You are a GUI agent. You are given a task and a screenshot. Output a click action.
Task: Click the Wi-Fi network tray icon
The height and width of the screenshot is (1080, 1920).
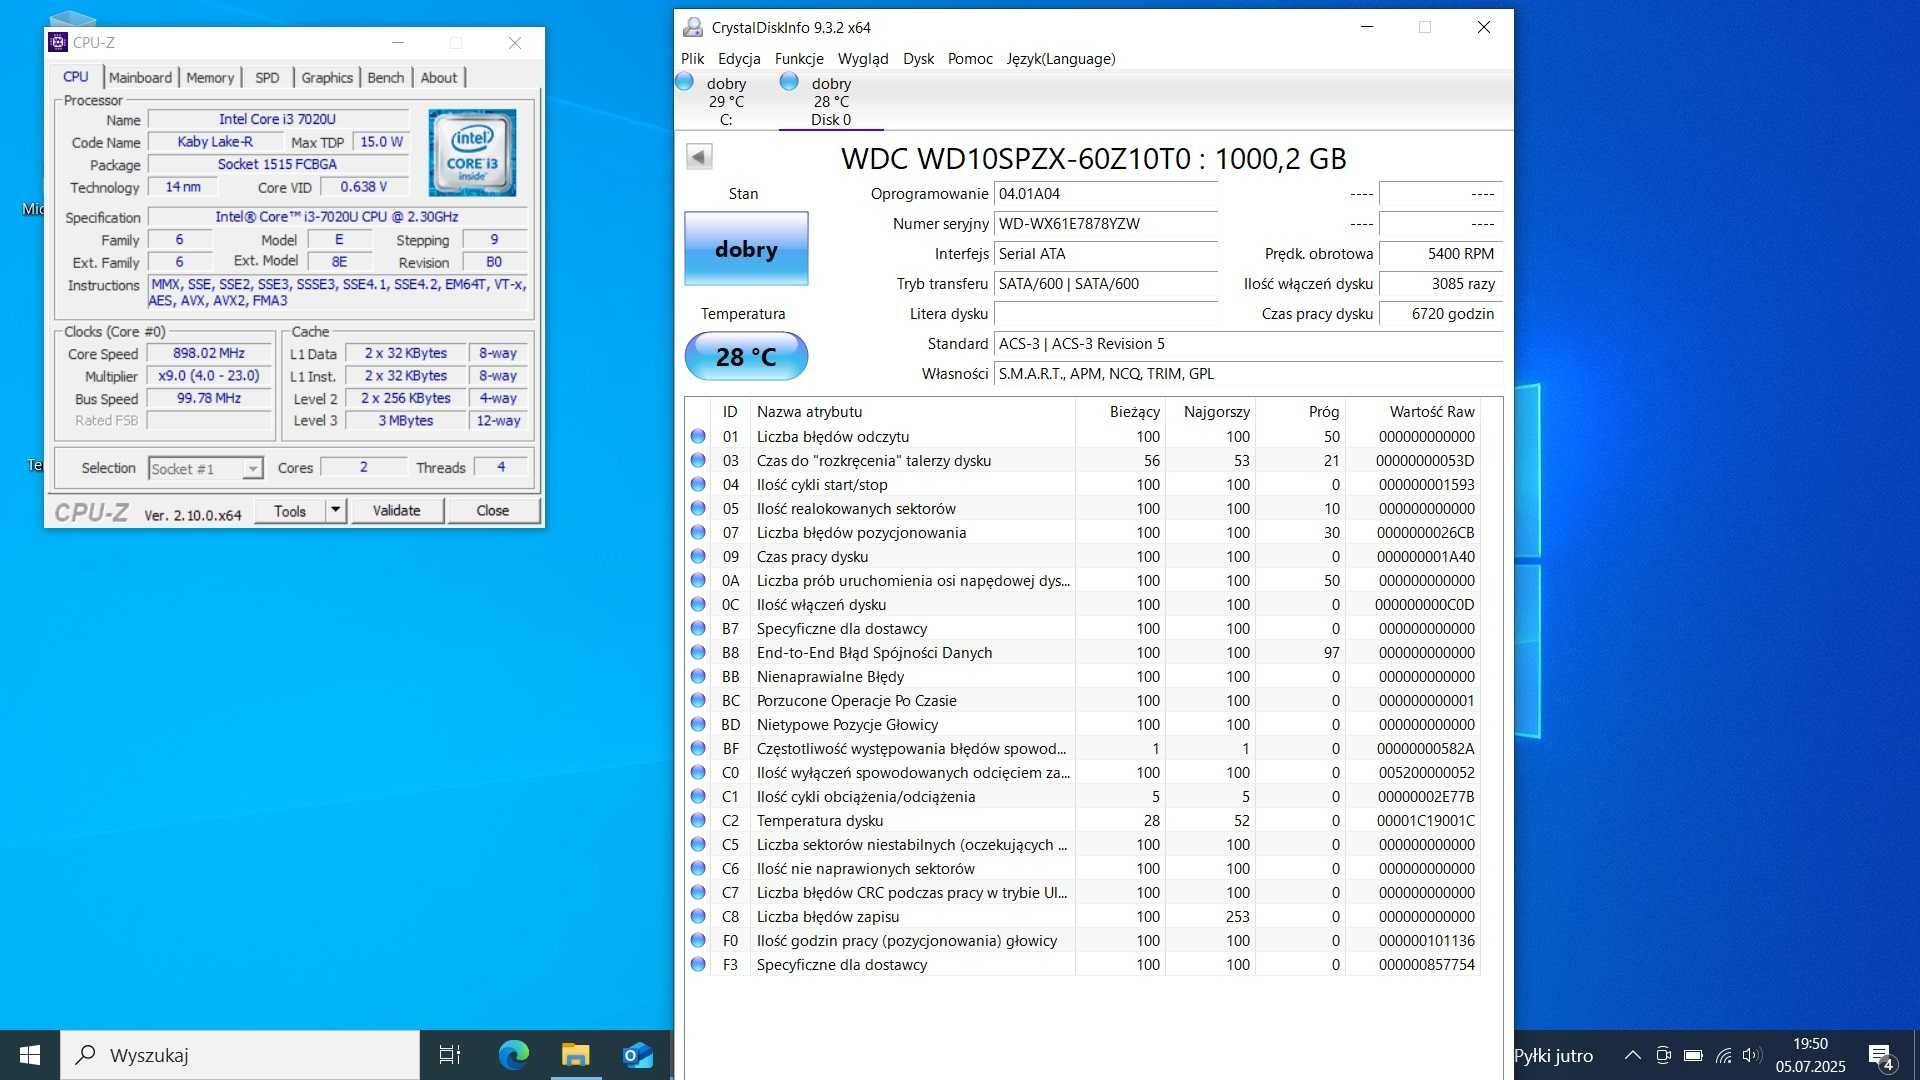tap(1723, 1055)
